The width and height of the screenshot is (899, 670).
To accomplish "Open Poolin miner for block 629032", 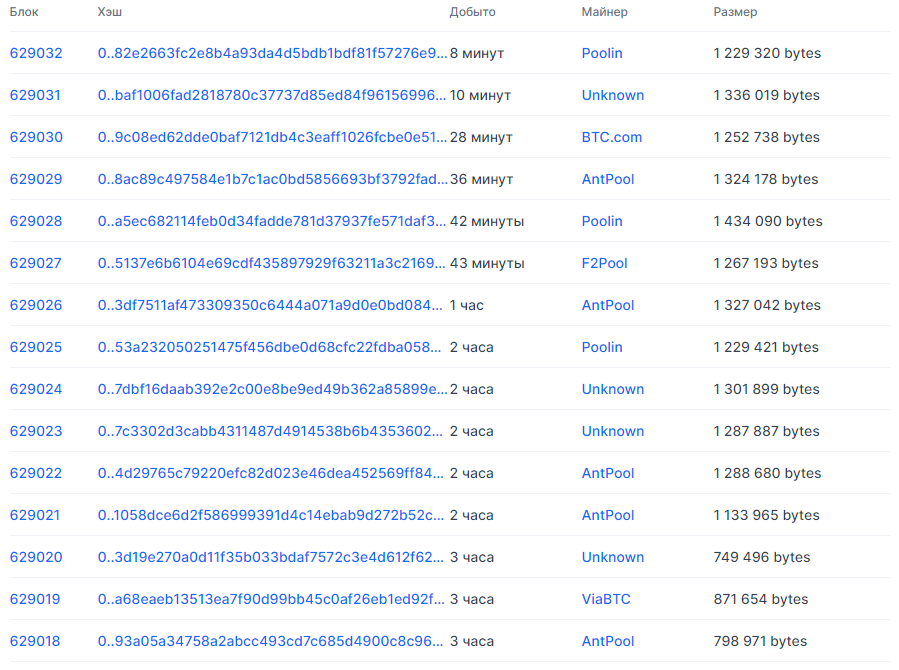I will click(x=602, y=53).
